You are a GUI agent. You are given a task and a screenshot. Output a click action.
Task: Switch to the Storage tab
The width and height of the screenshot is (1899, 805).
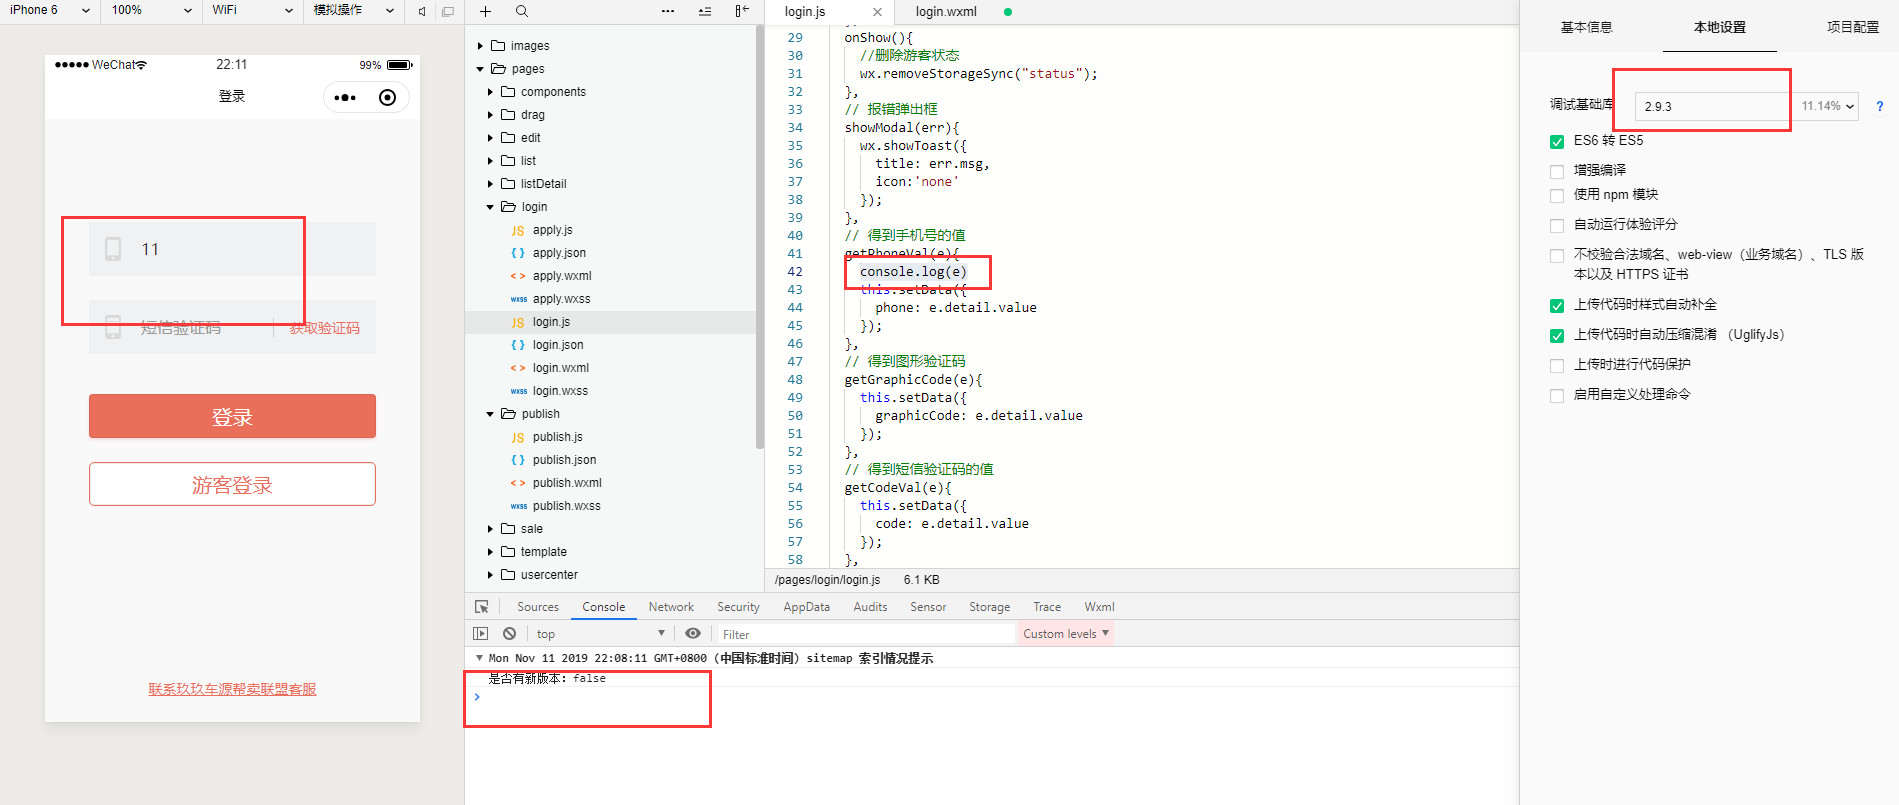[x=989, y=607]
